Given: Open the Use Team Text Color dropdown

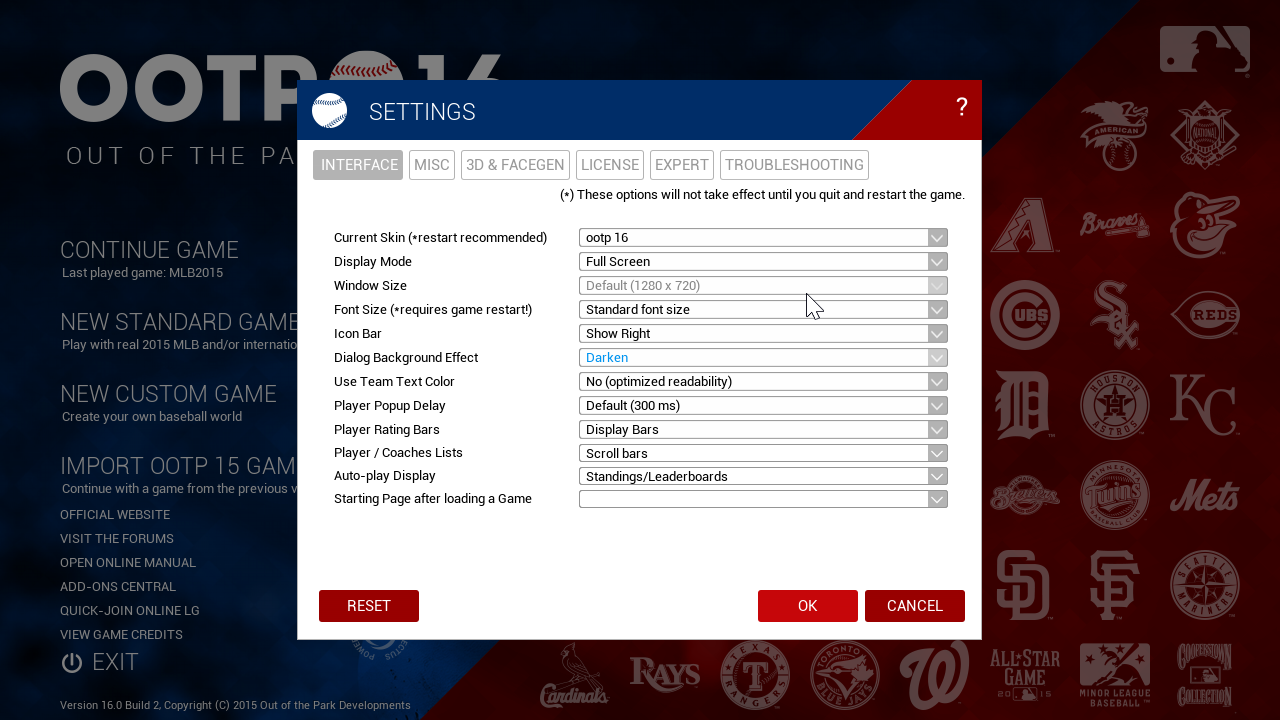Looking at the screenshot, I should [763, 382].
